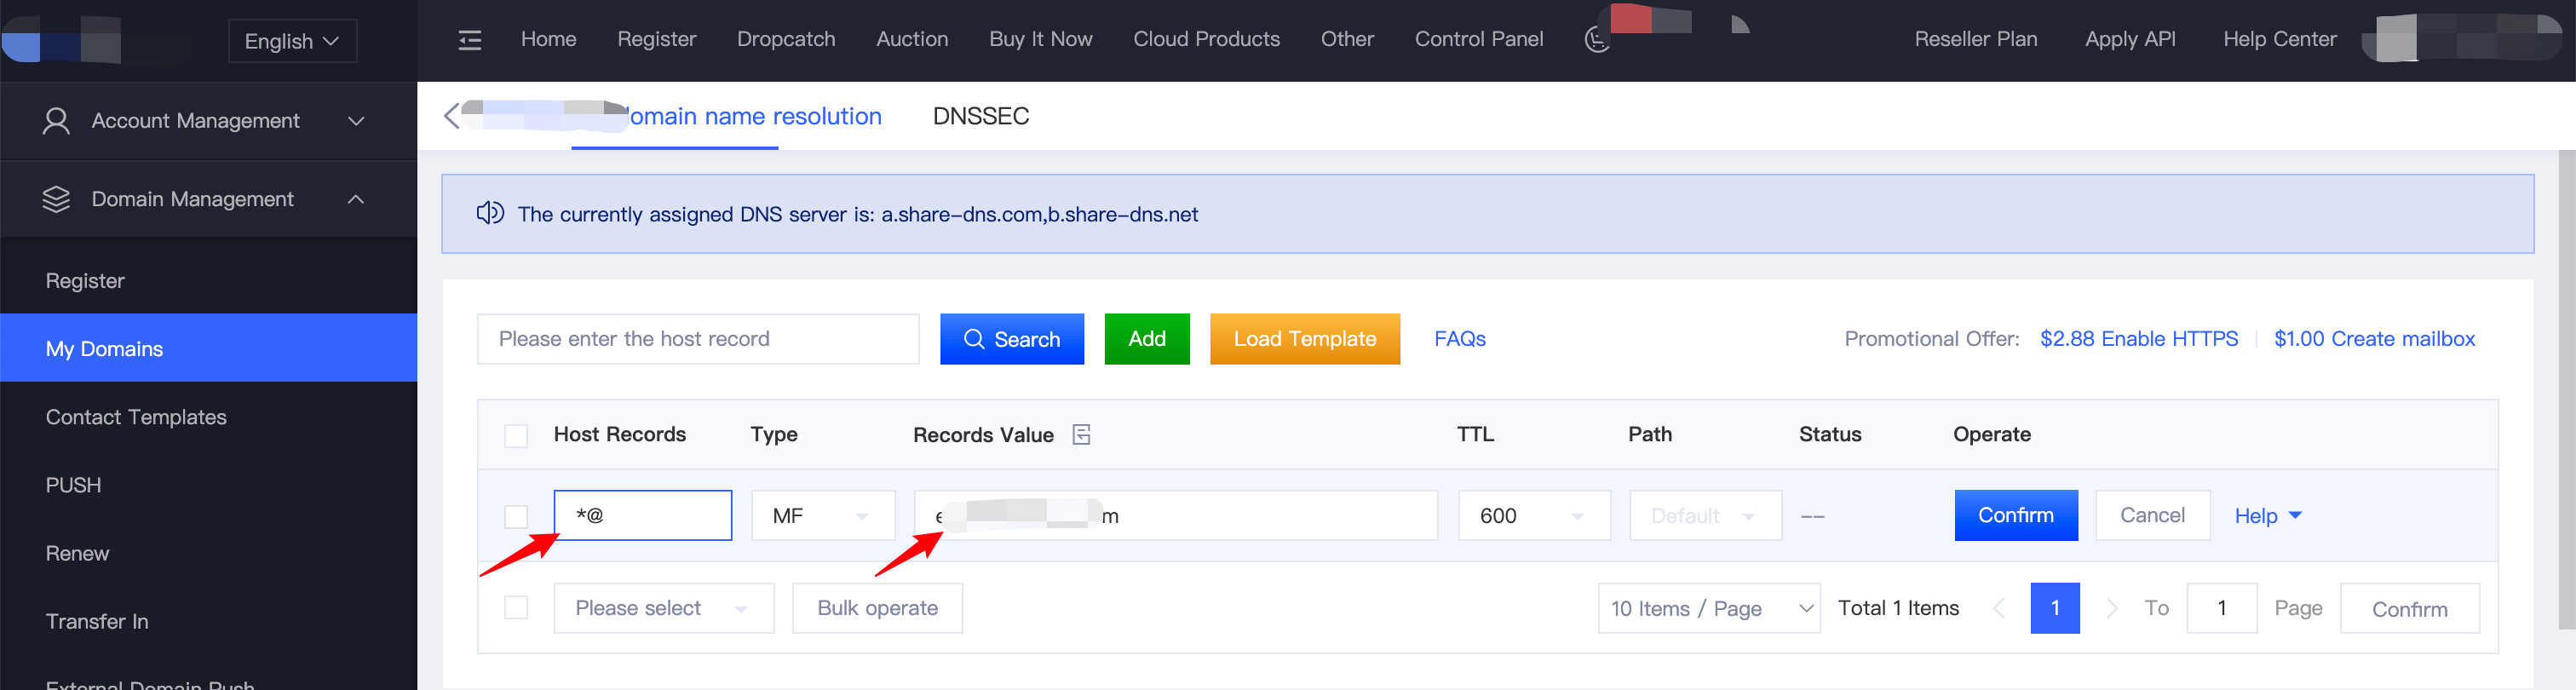The width and height of the screenshot is (2576, 690).
Task: Select Renew in the sidebar
Action: (x=208, y=553)
